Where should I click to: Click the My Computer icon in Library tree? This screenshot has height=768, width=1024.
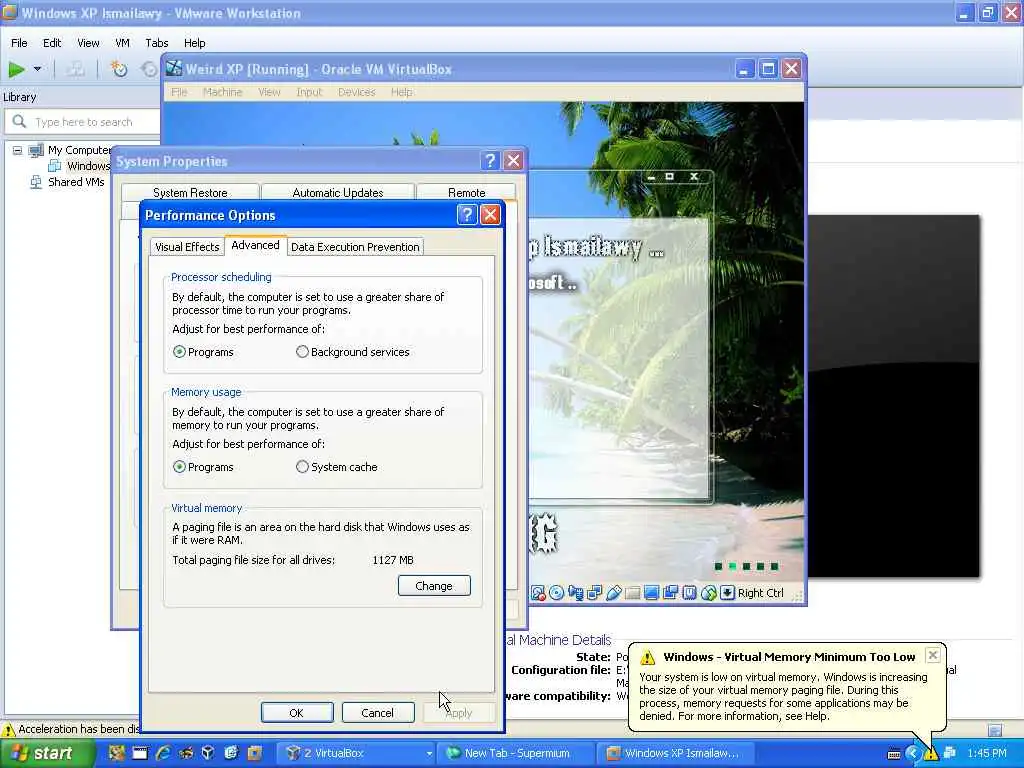37,150
